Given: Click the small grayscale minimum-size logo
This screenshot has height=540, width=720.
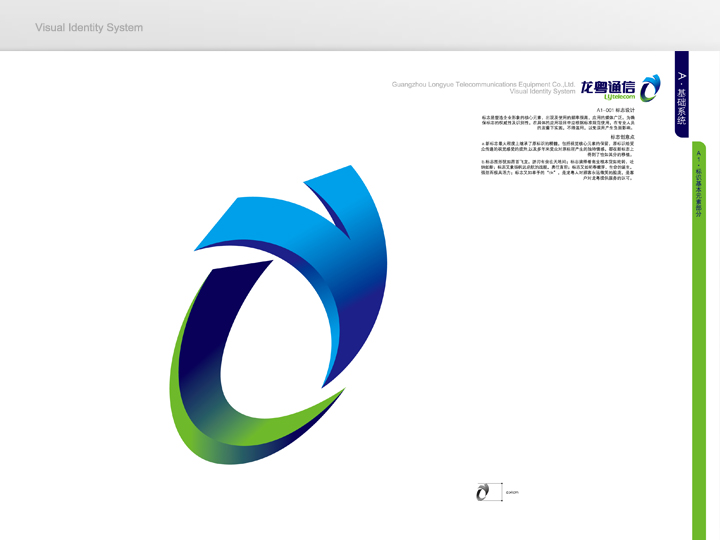Looking at the screenshot, I should [x=482, y=492].
